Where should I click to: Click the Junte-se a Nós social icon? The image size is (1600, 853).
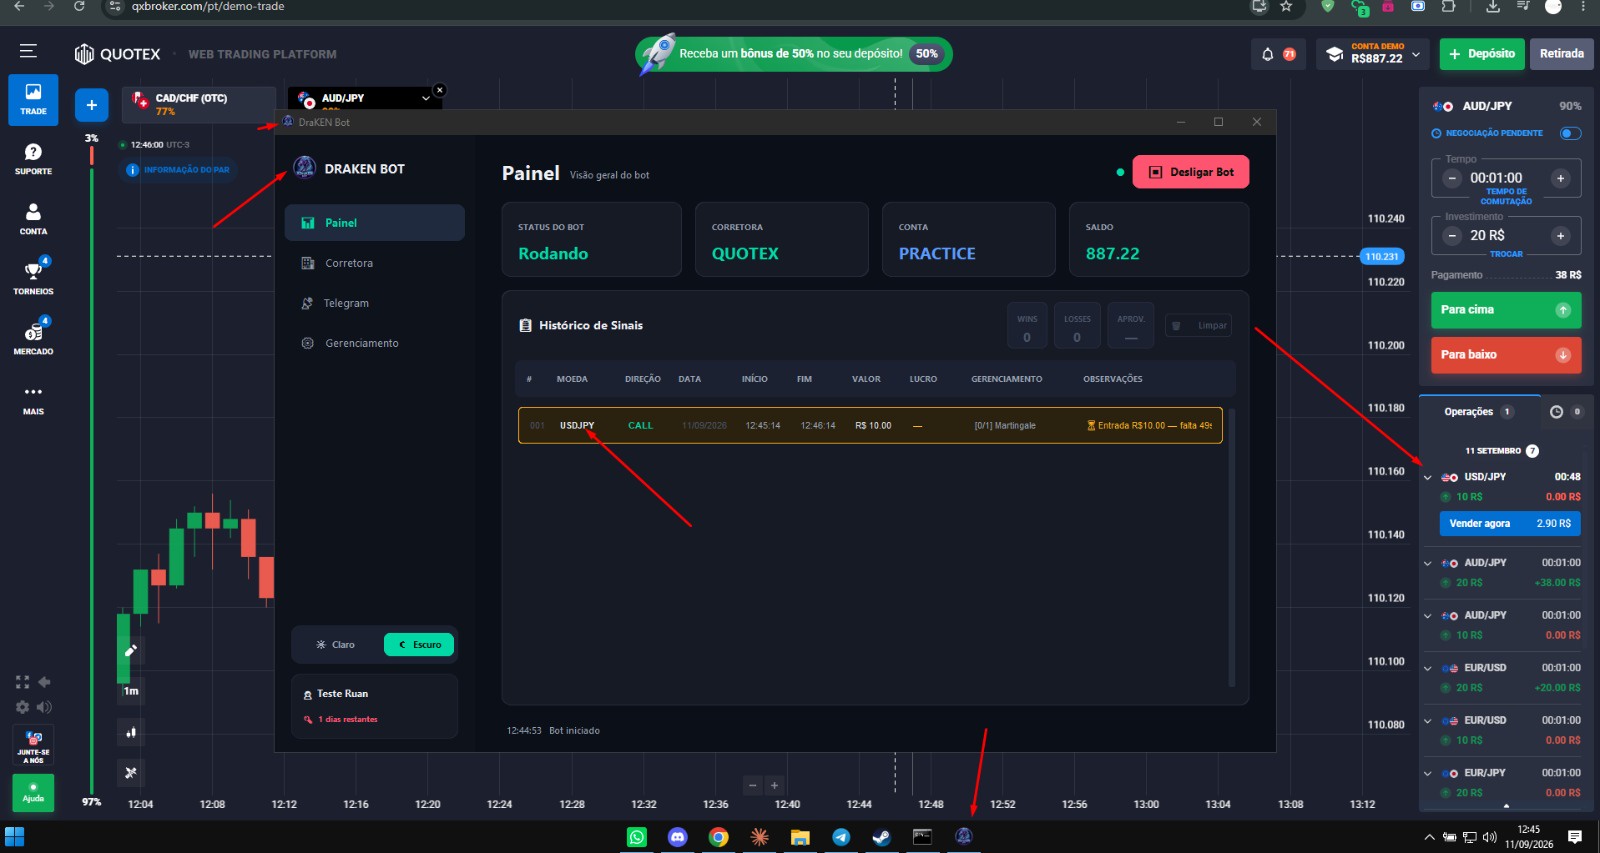pos(33,747)
